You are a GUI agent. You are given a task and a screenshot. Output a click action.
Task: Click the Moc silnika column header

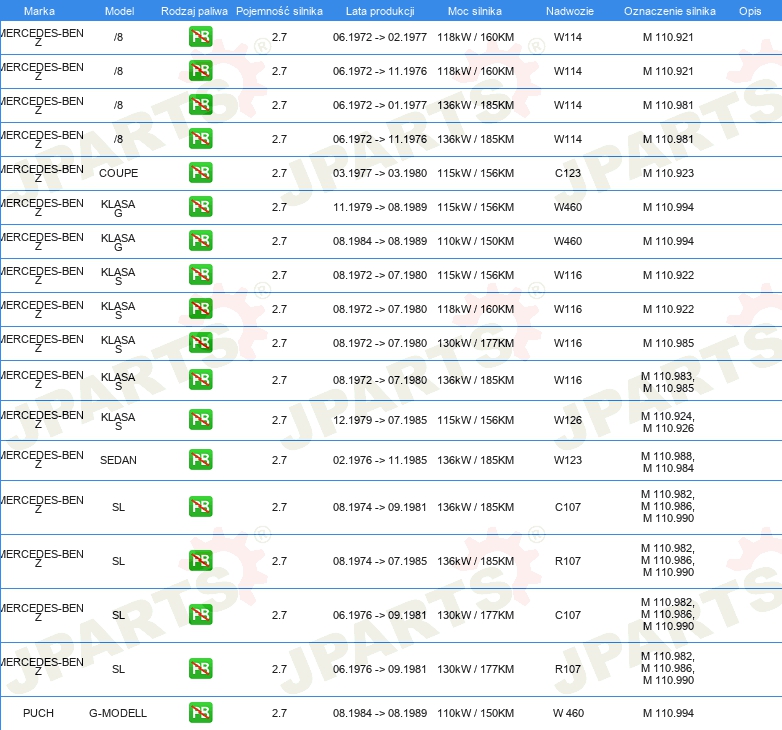pyautogui.click(x=475, y=10)
